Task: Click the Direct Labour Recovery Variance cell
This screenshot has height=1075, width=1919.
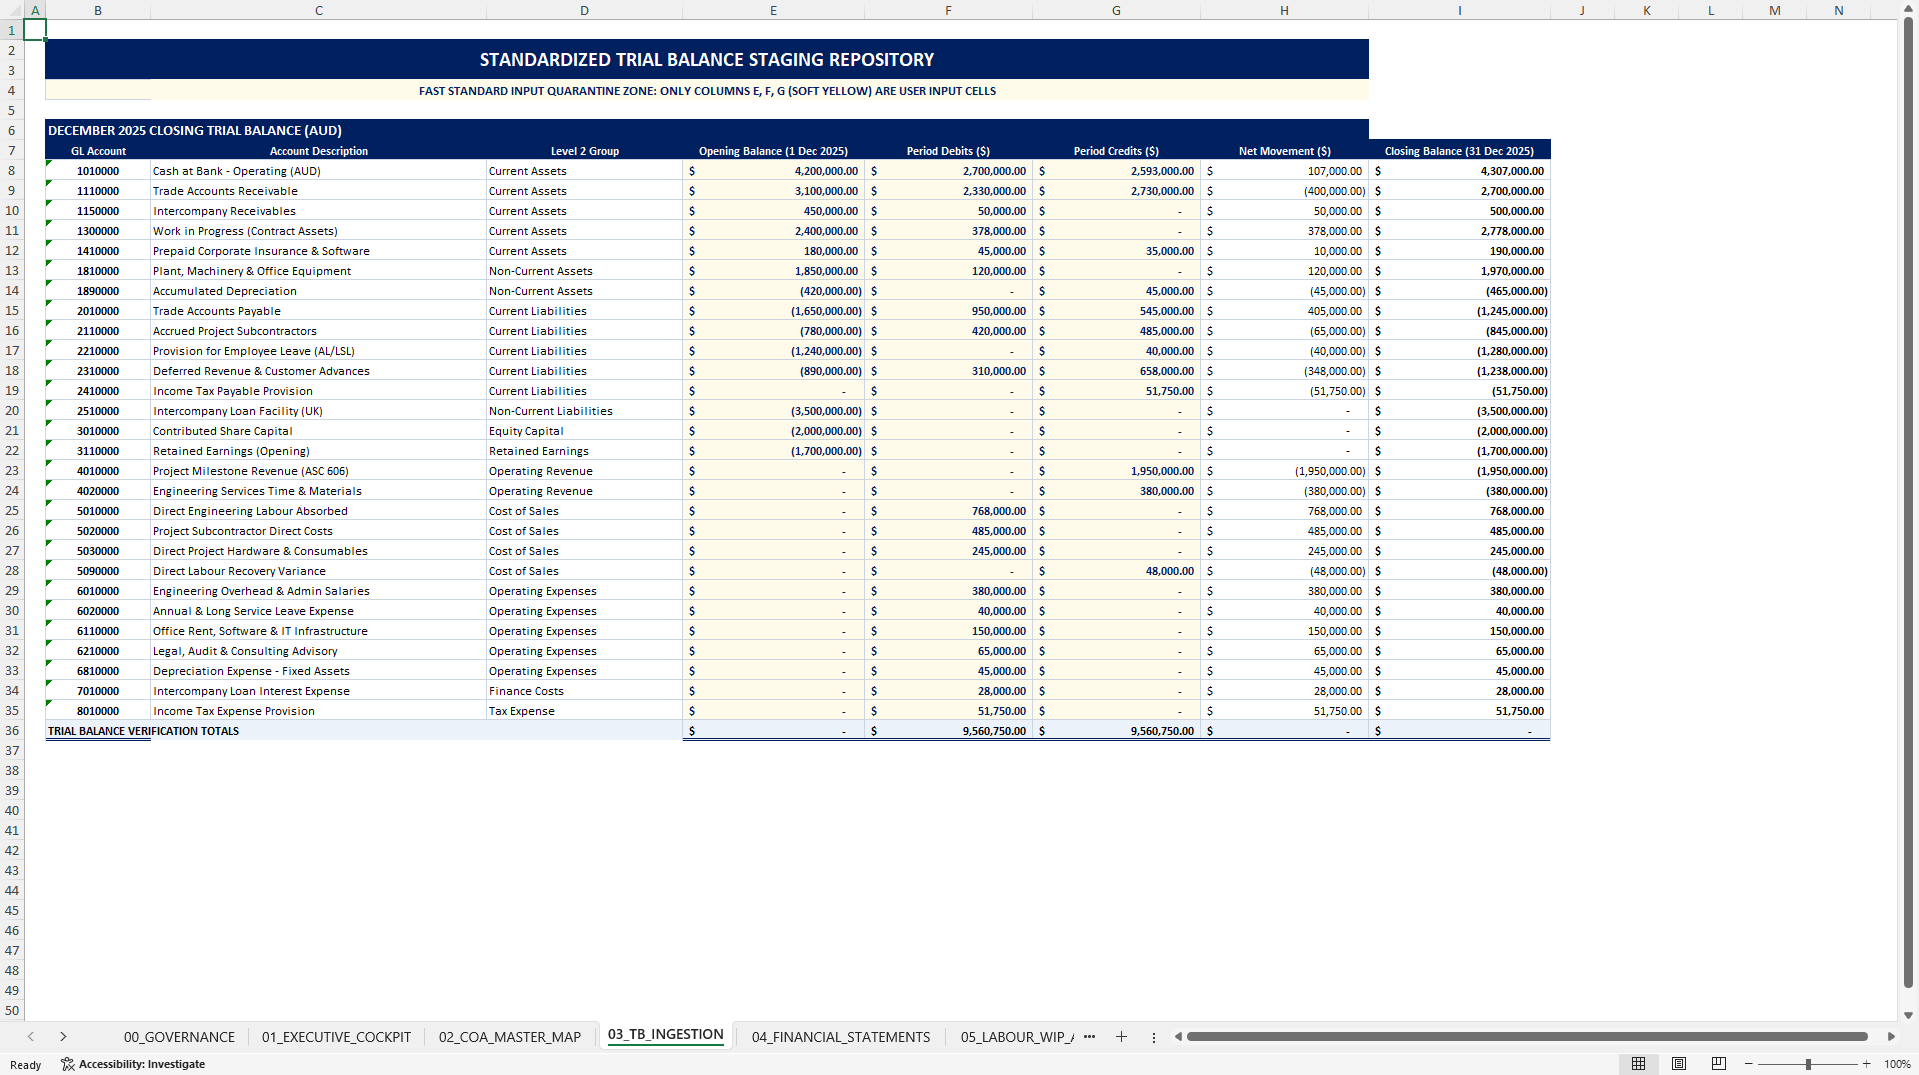Action: point(318,571)
